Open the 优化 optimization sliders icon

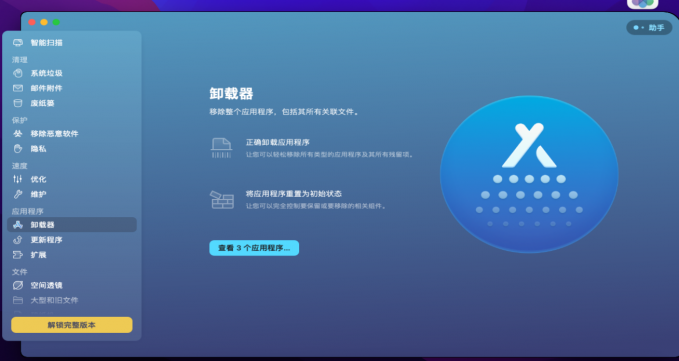coord(18,179)
